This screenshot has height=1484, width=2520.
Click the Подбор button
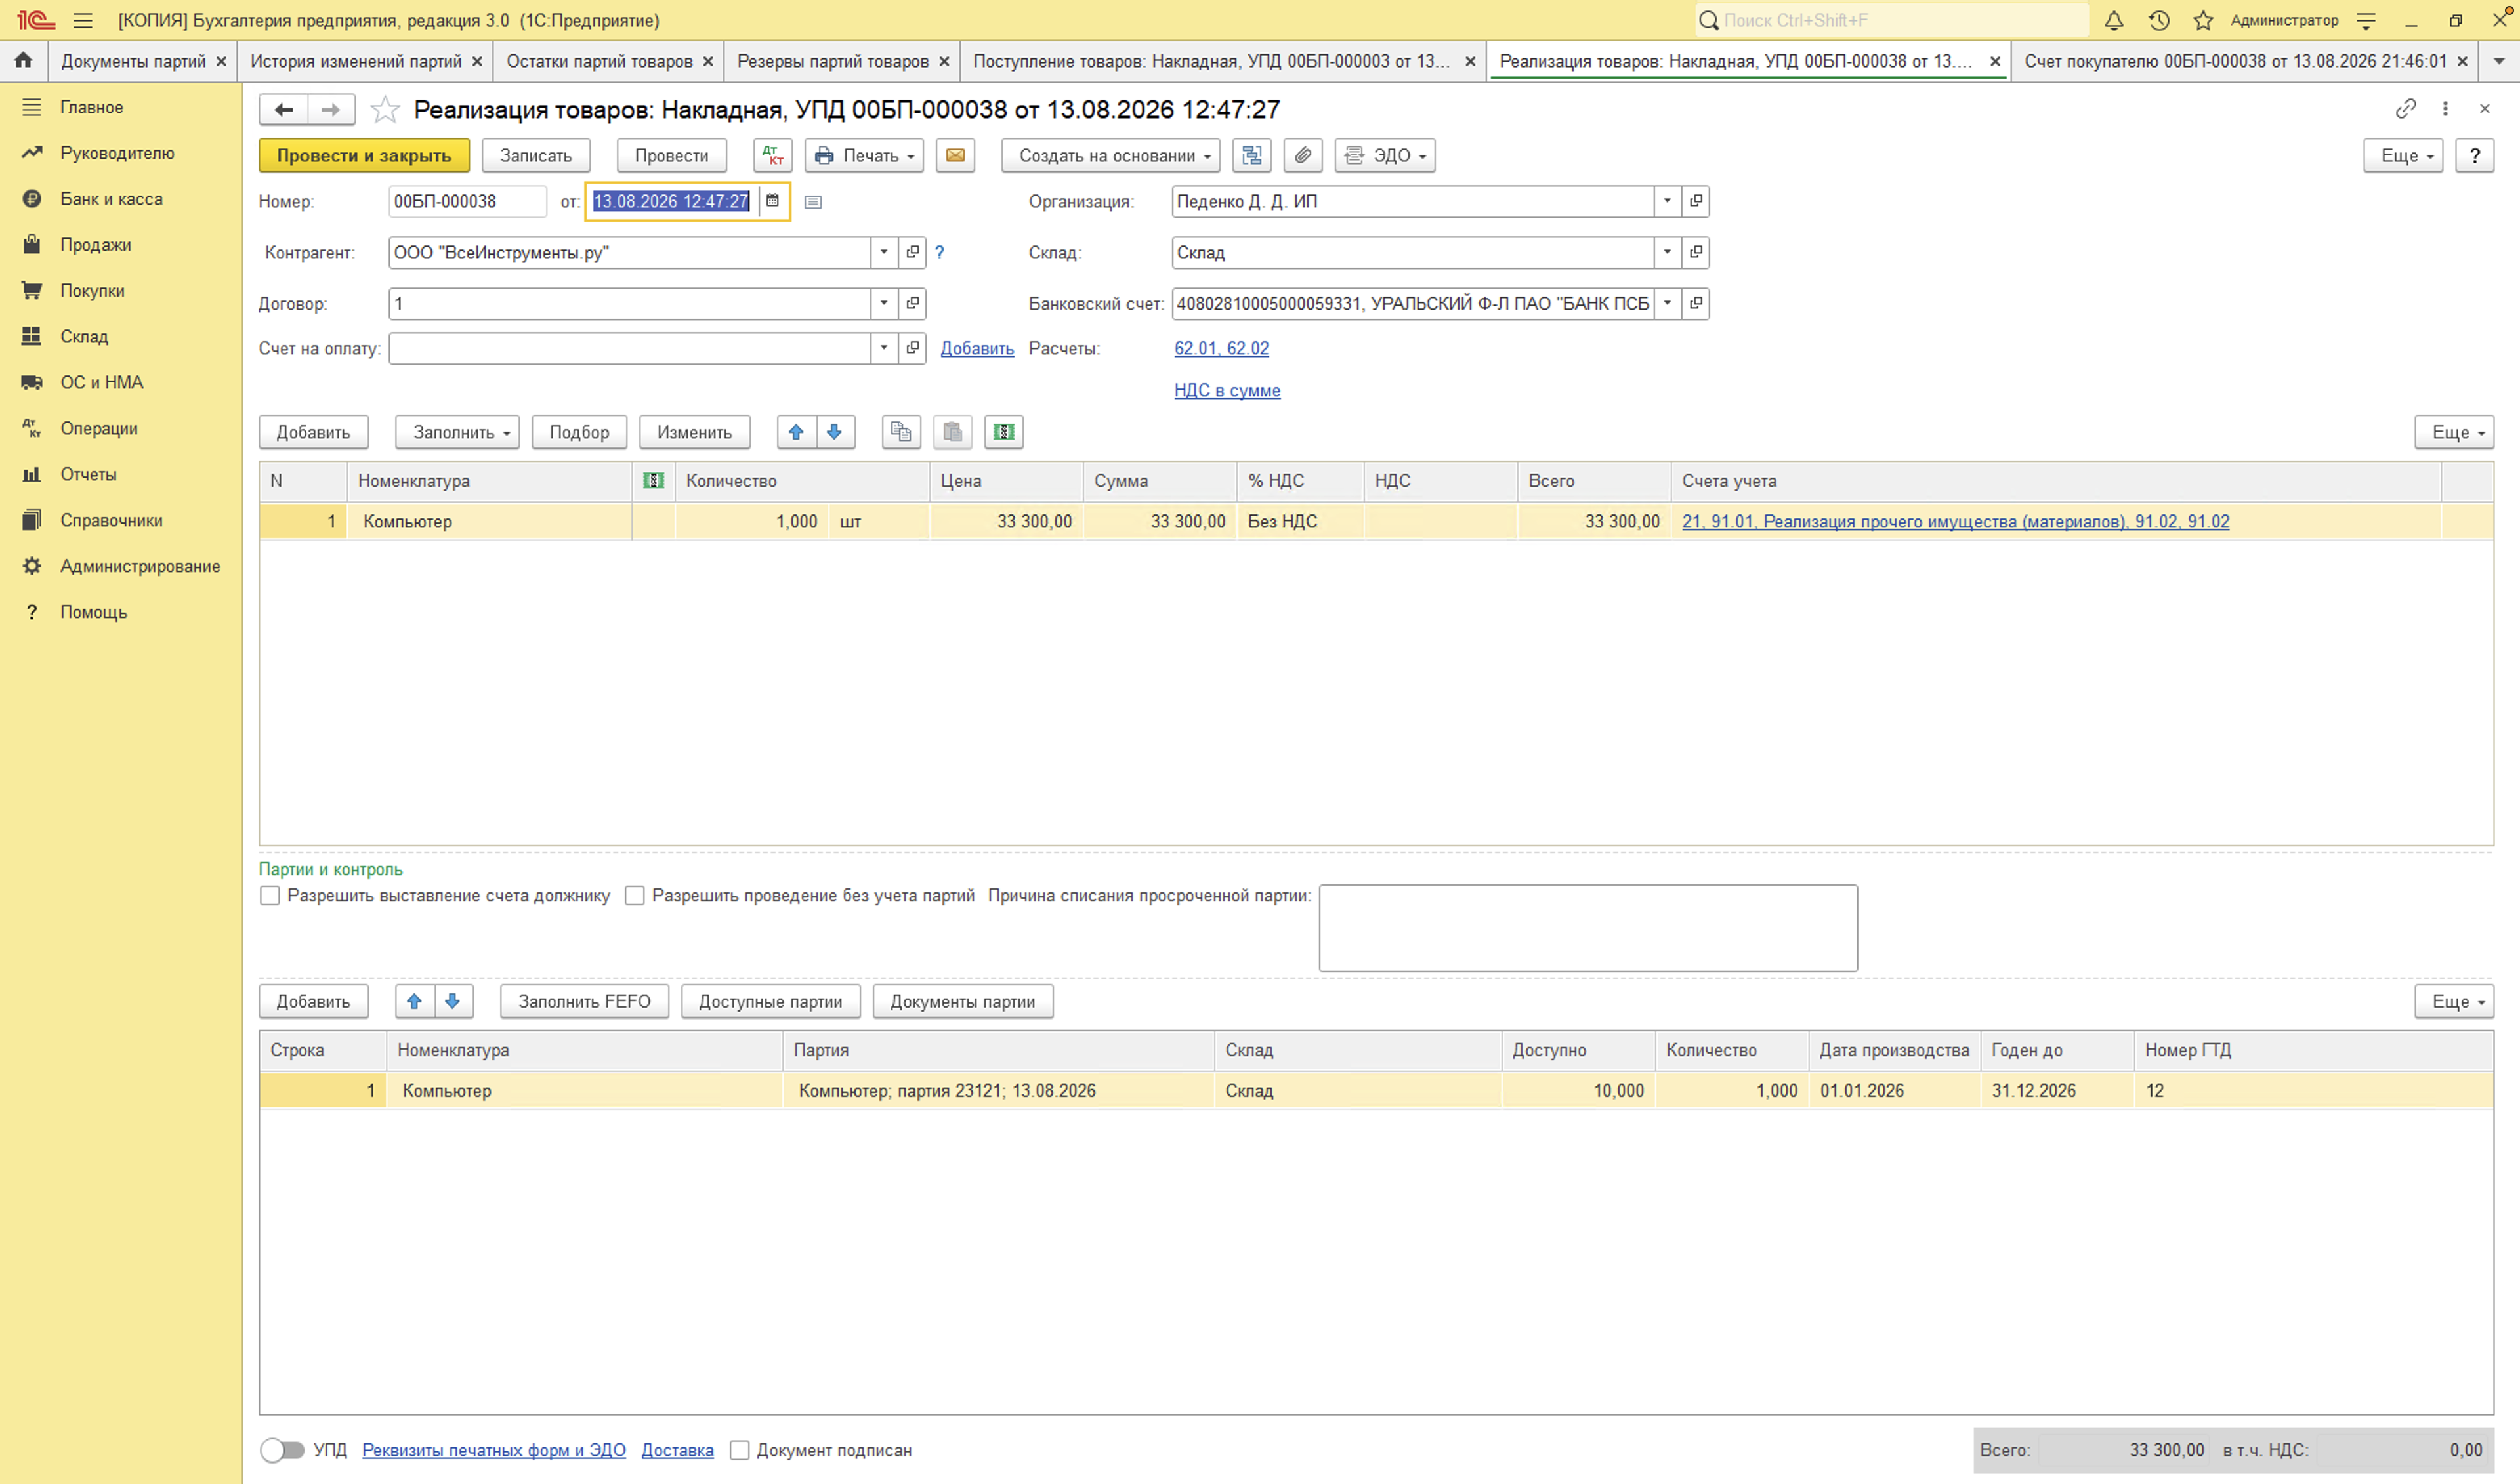pos(580,432)
